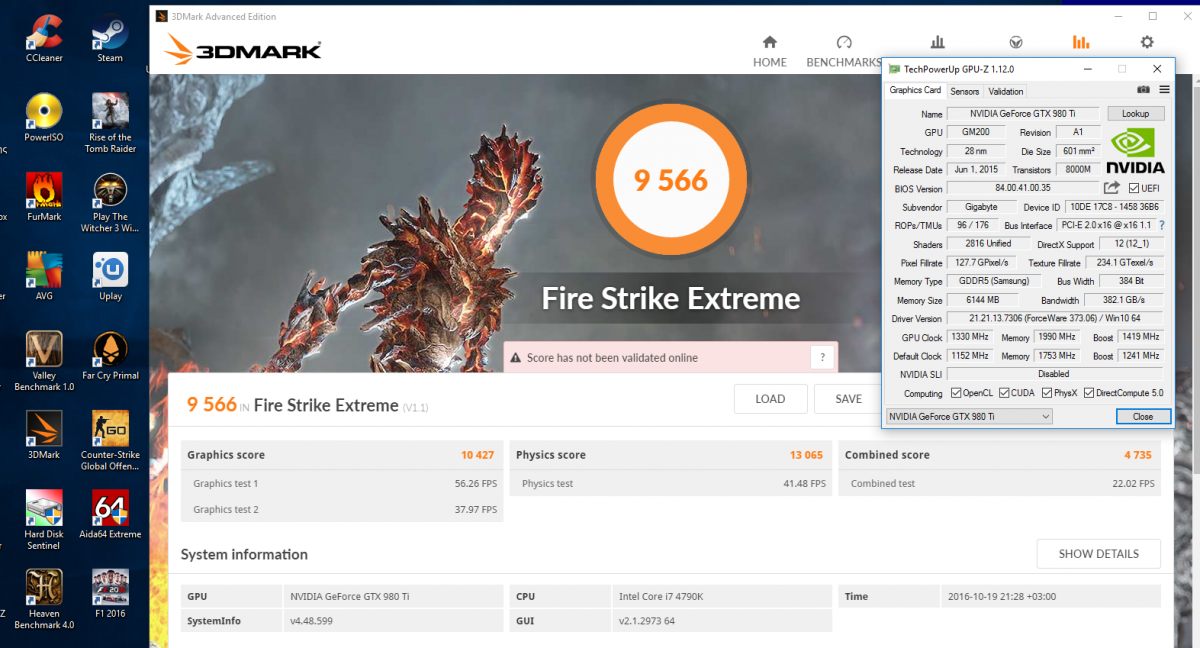Open 3DMark options gear icon
Image resolution: width=1200 pixels, height=648 pixels.
point(1147,43)
